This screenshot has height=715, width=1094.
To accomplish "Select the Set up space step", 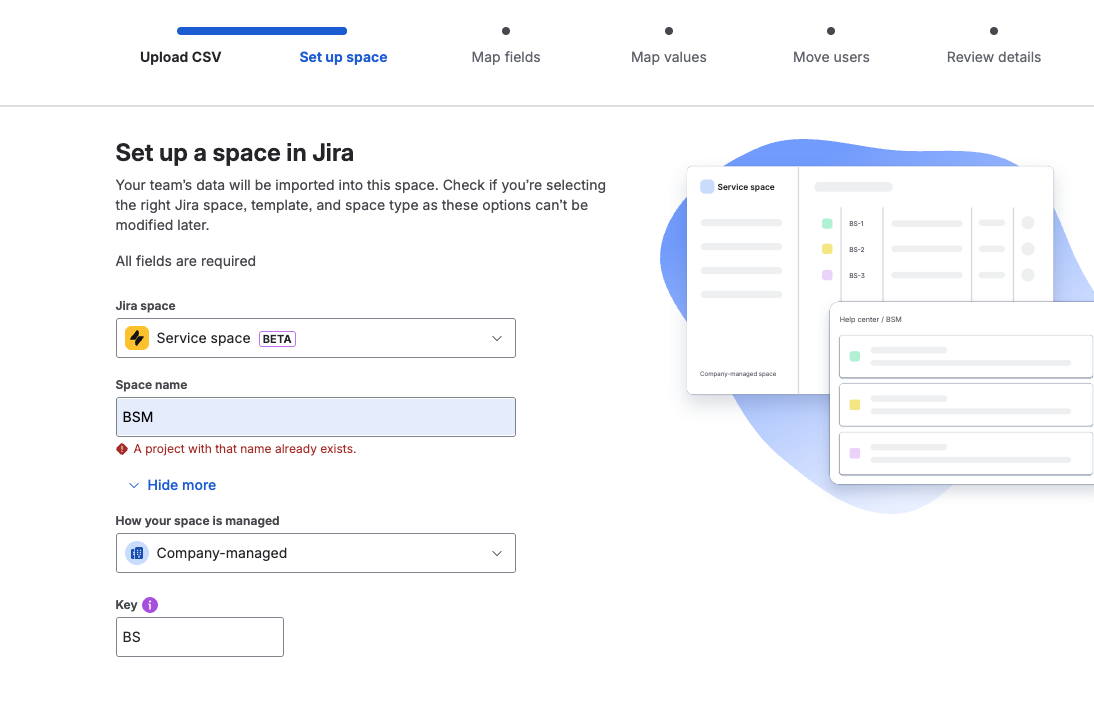I will pyautogui.click(x=343, y=57).
